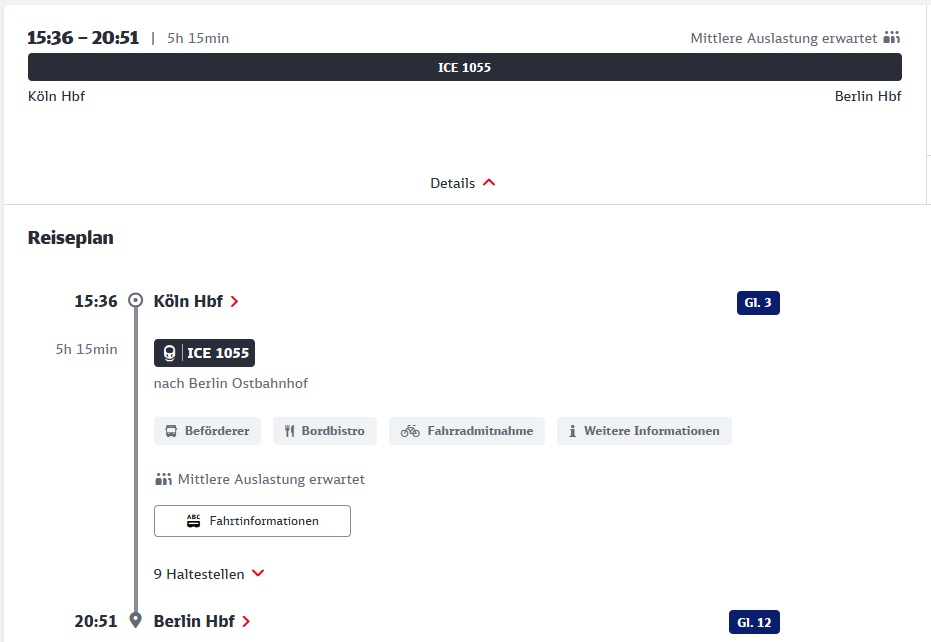The width and height of the screenshot is (931, 642).
Task: Click the dark ICE 1055 journey bar
Action: tap(465, 67)
